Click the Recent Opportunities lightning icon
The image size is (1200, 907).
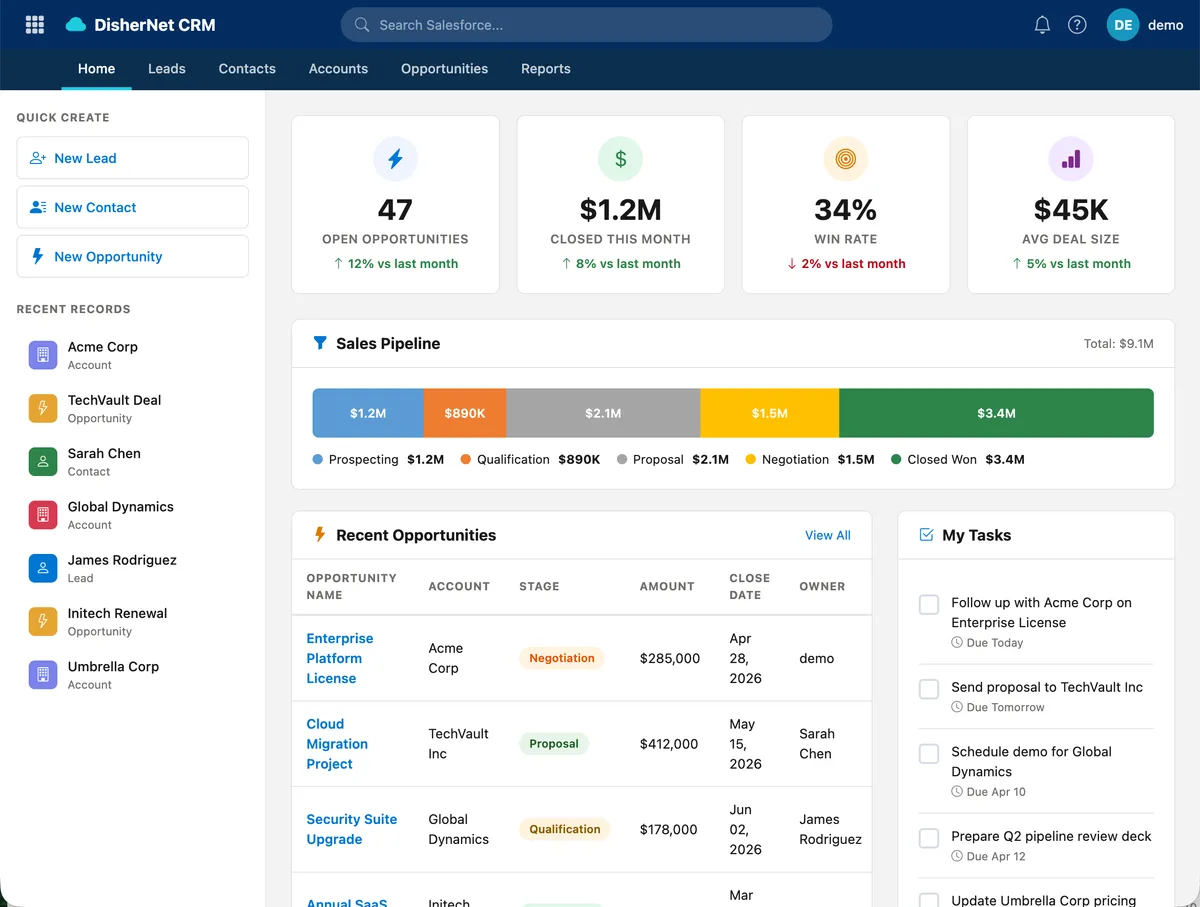click(x=320, y=535)
